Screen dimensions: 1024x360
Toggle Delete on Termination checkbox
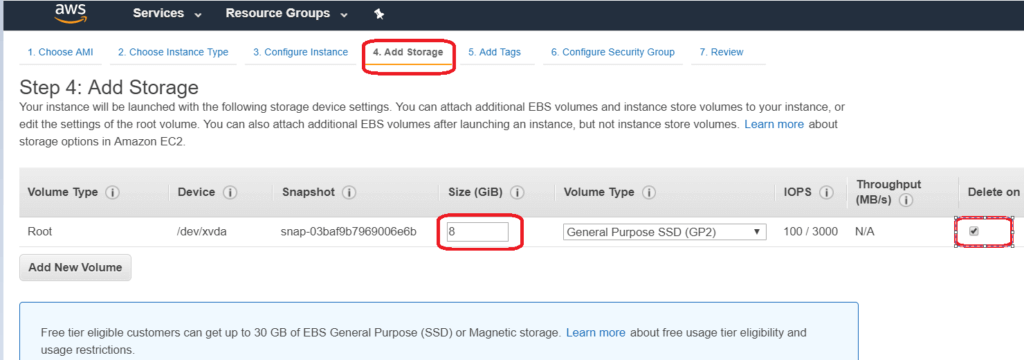tap(974, 231)
